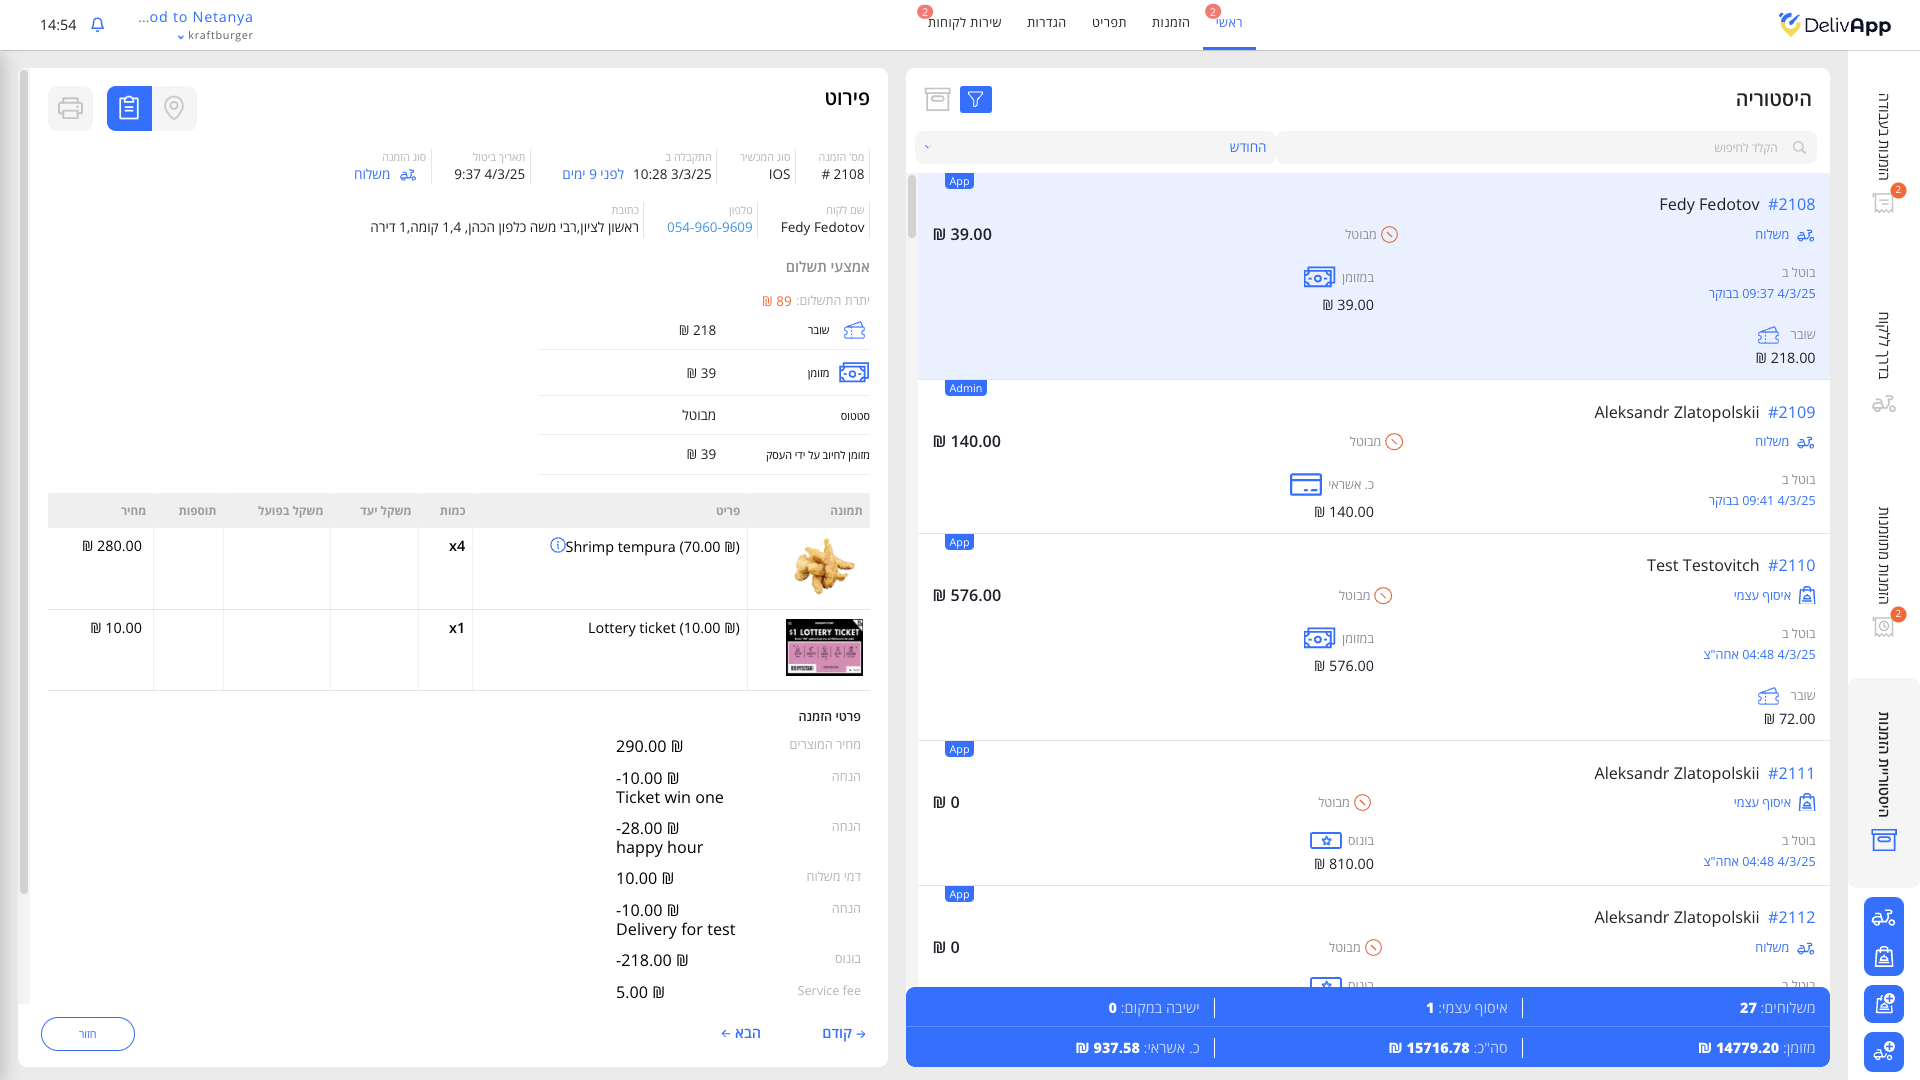This screenshot has width=1920, height=1080.
Task: Open the map location pin view
Action: click(x=174, y=108)
